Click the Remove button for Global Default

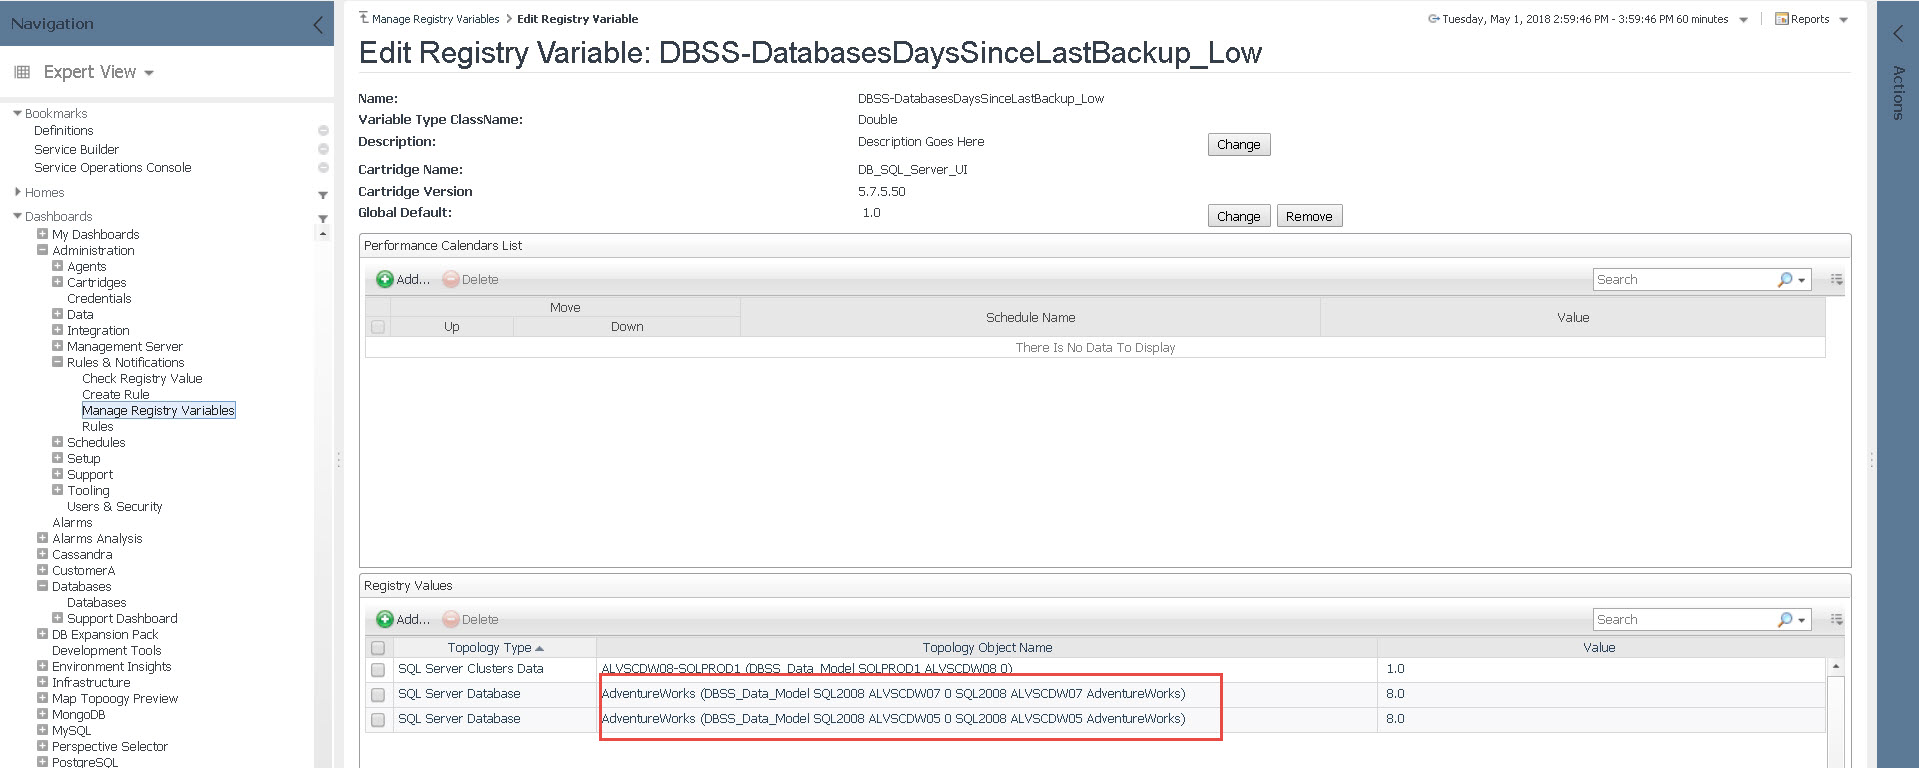[1308, 217]
